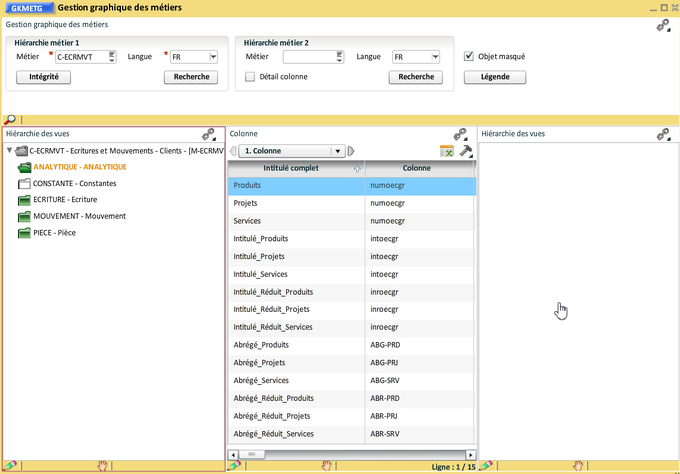Click the Excel export icon in Colonne toolbar
The height and width of the screenshot is (474, 680).
pos(447,151)
